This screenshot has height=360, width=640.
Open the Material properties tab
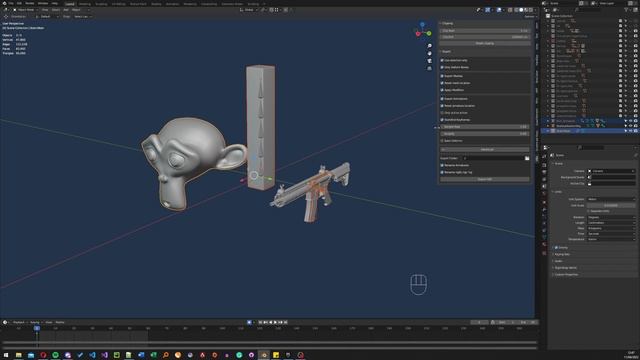click(x=544, y=244)
